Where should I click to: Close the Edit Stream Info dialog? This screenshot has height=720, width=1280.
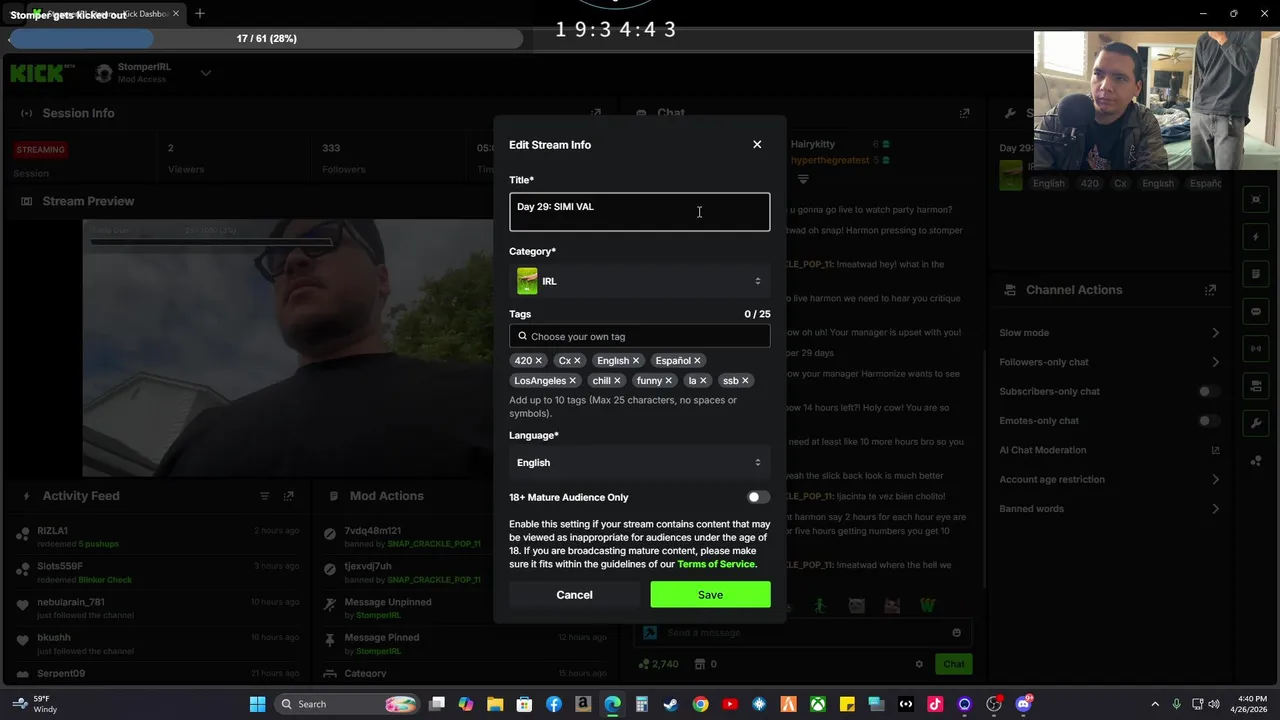point(757,144)
